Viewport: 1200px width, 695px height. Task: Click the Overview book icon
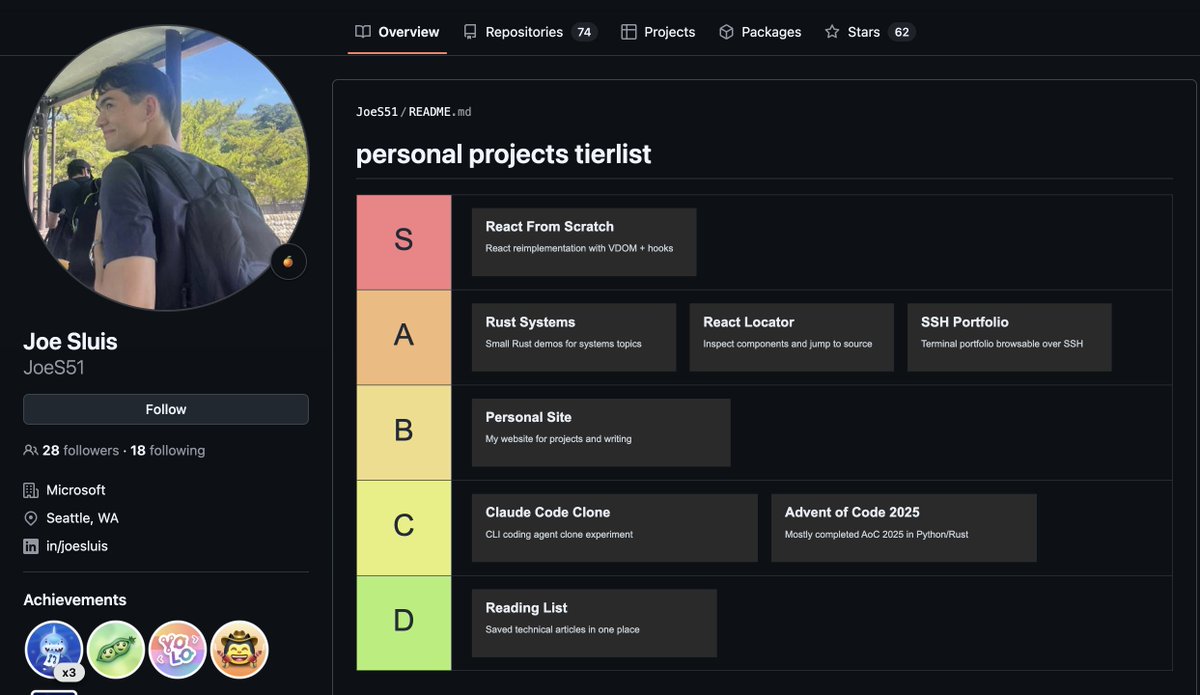pos(363,32)
